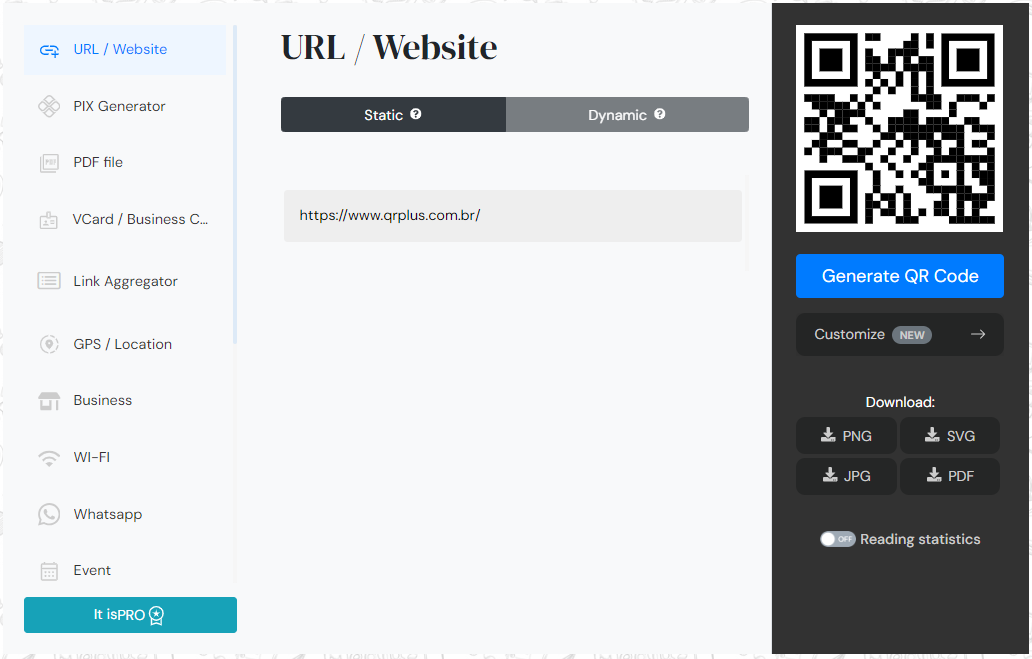Select the URL / Website chain icon

coord(49,48)
